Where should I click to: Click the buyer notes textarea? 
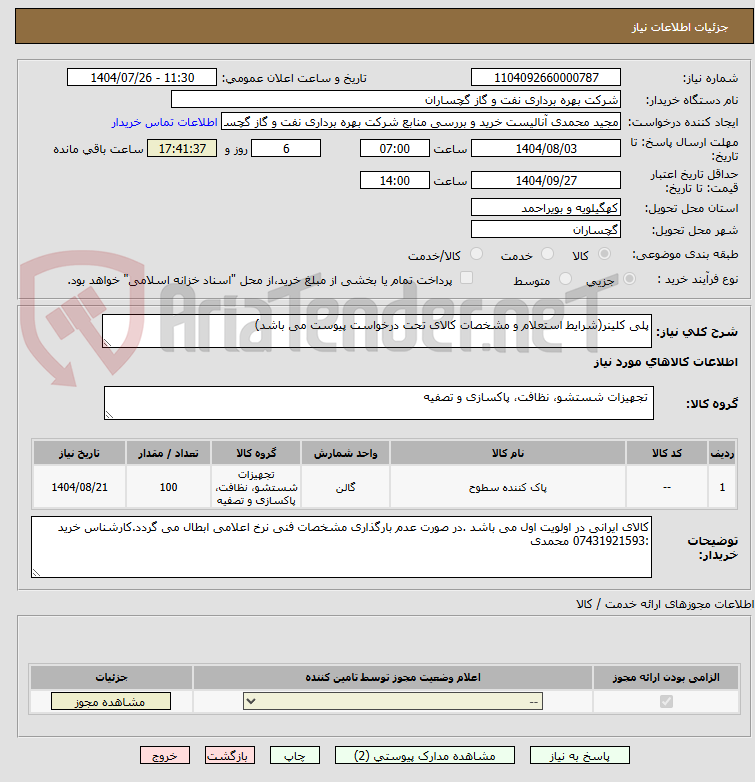pyautogui.click(x=341, y=547)
